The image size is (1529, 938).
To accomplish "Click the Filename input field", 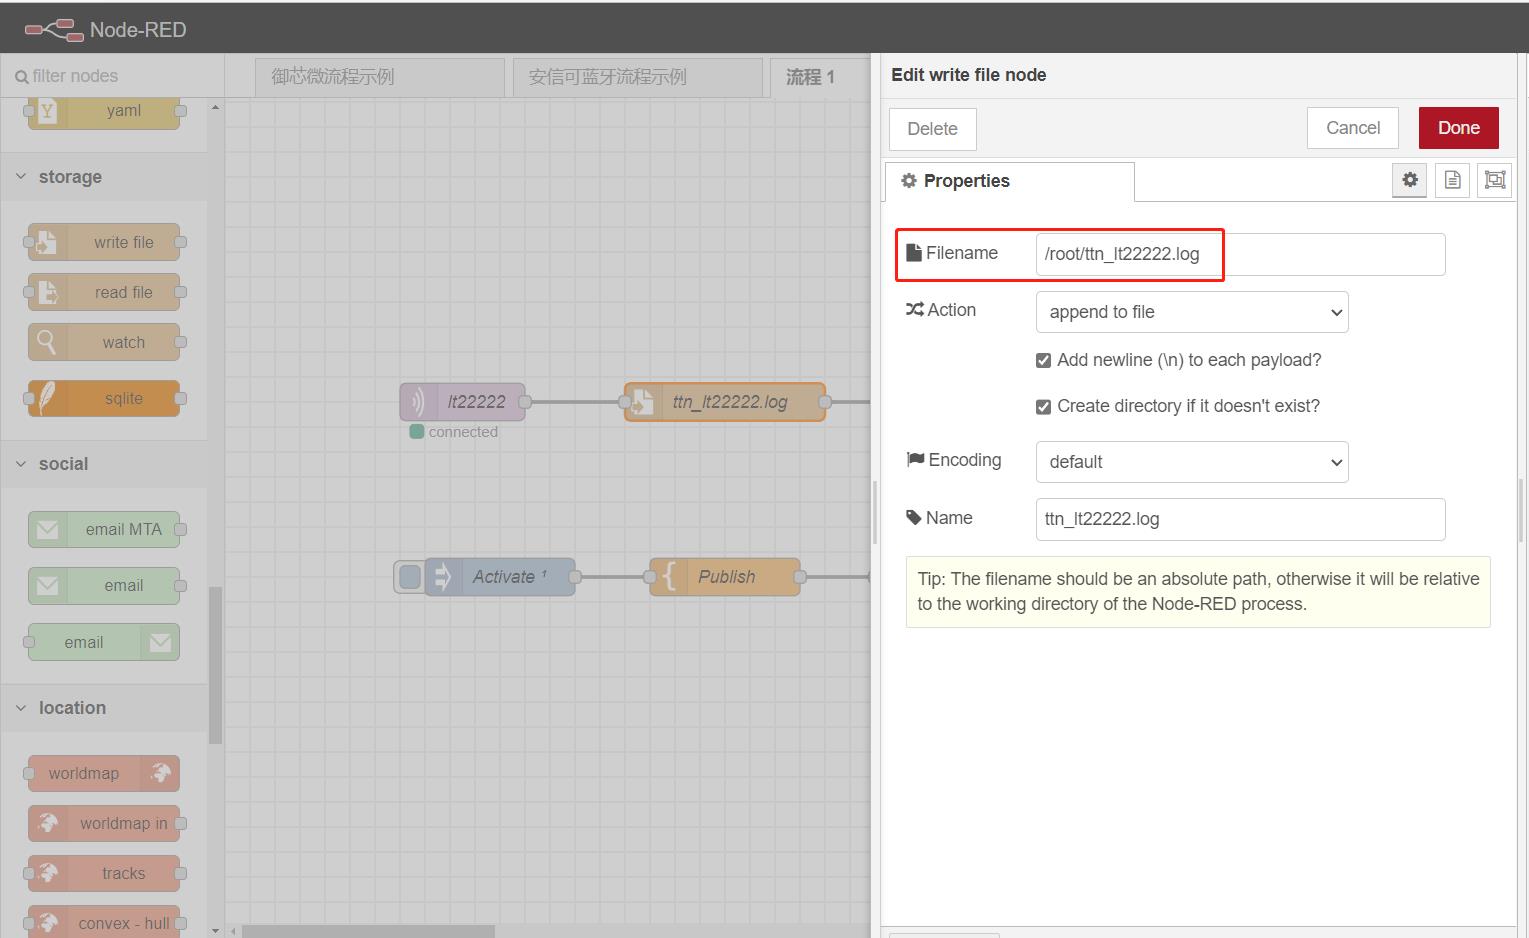I will pyautogui.click(x=1240, y=254).
